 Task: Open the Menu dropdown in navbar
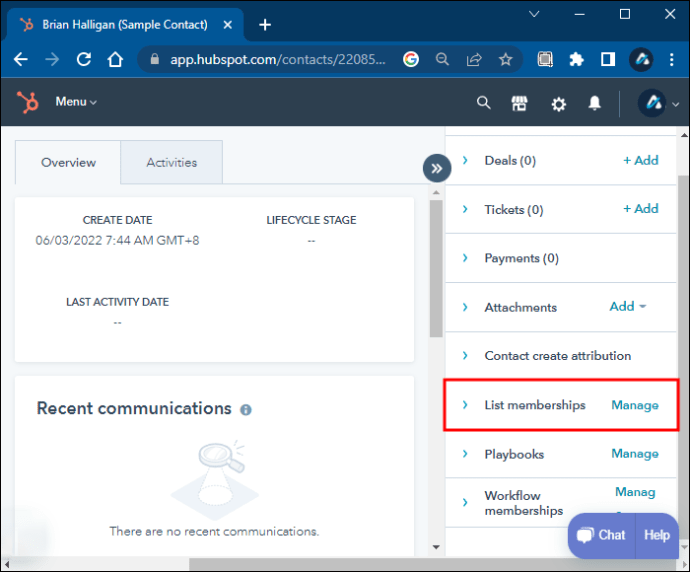point(76,102)
